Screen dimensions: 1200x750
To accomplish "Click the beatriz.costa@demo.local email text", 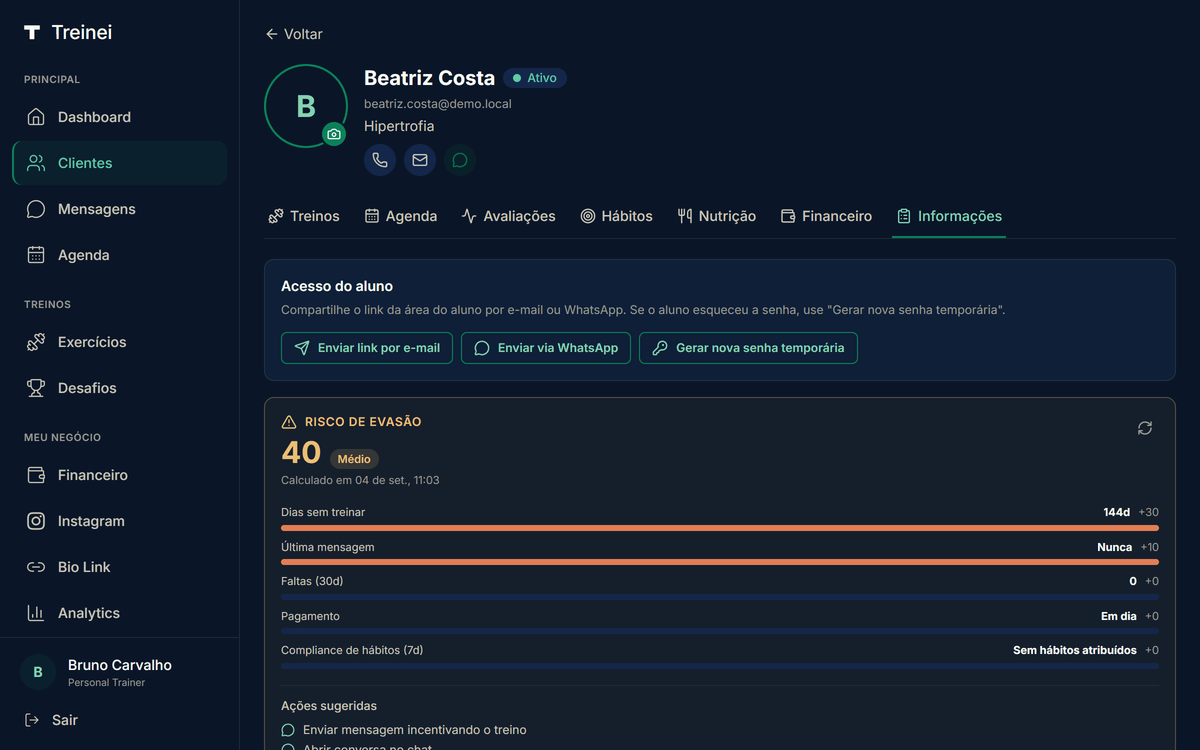I will [438, 104].
